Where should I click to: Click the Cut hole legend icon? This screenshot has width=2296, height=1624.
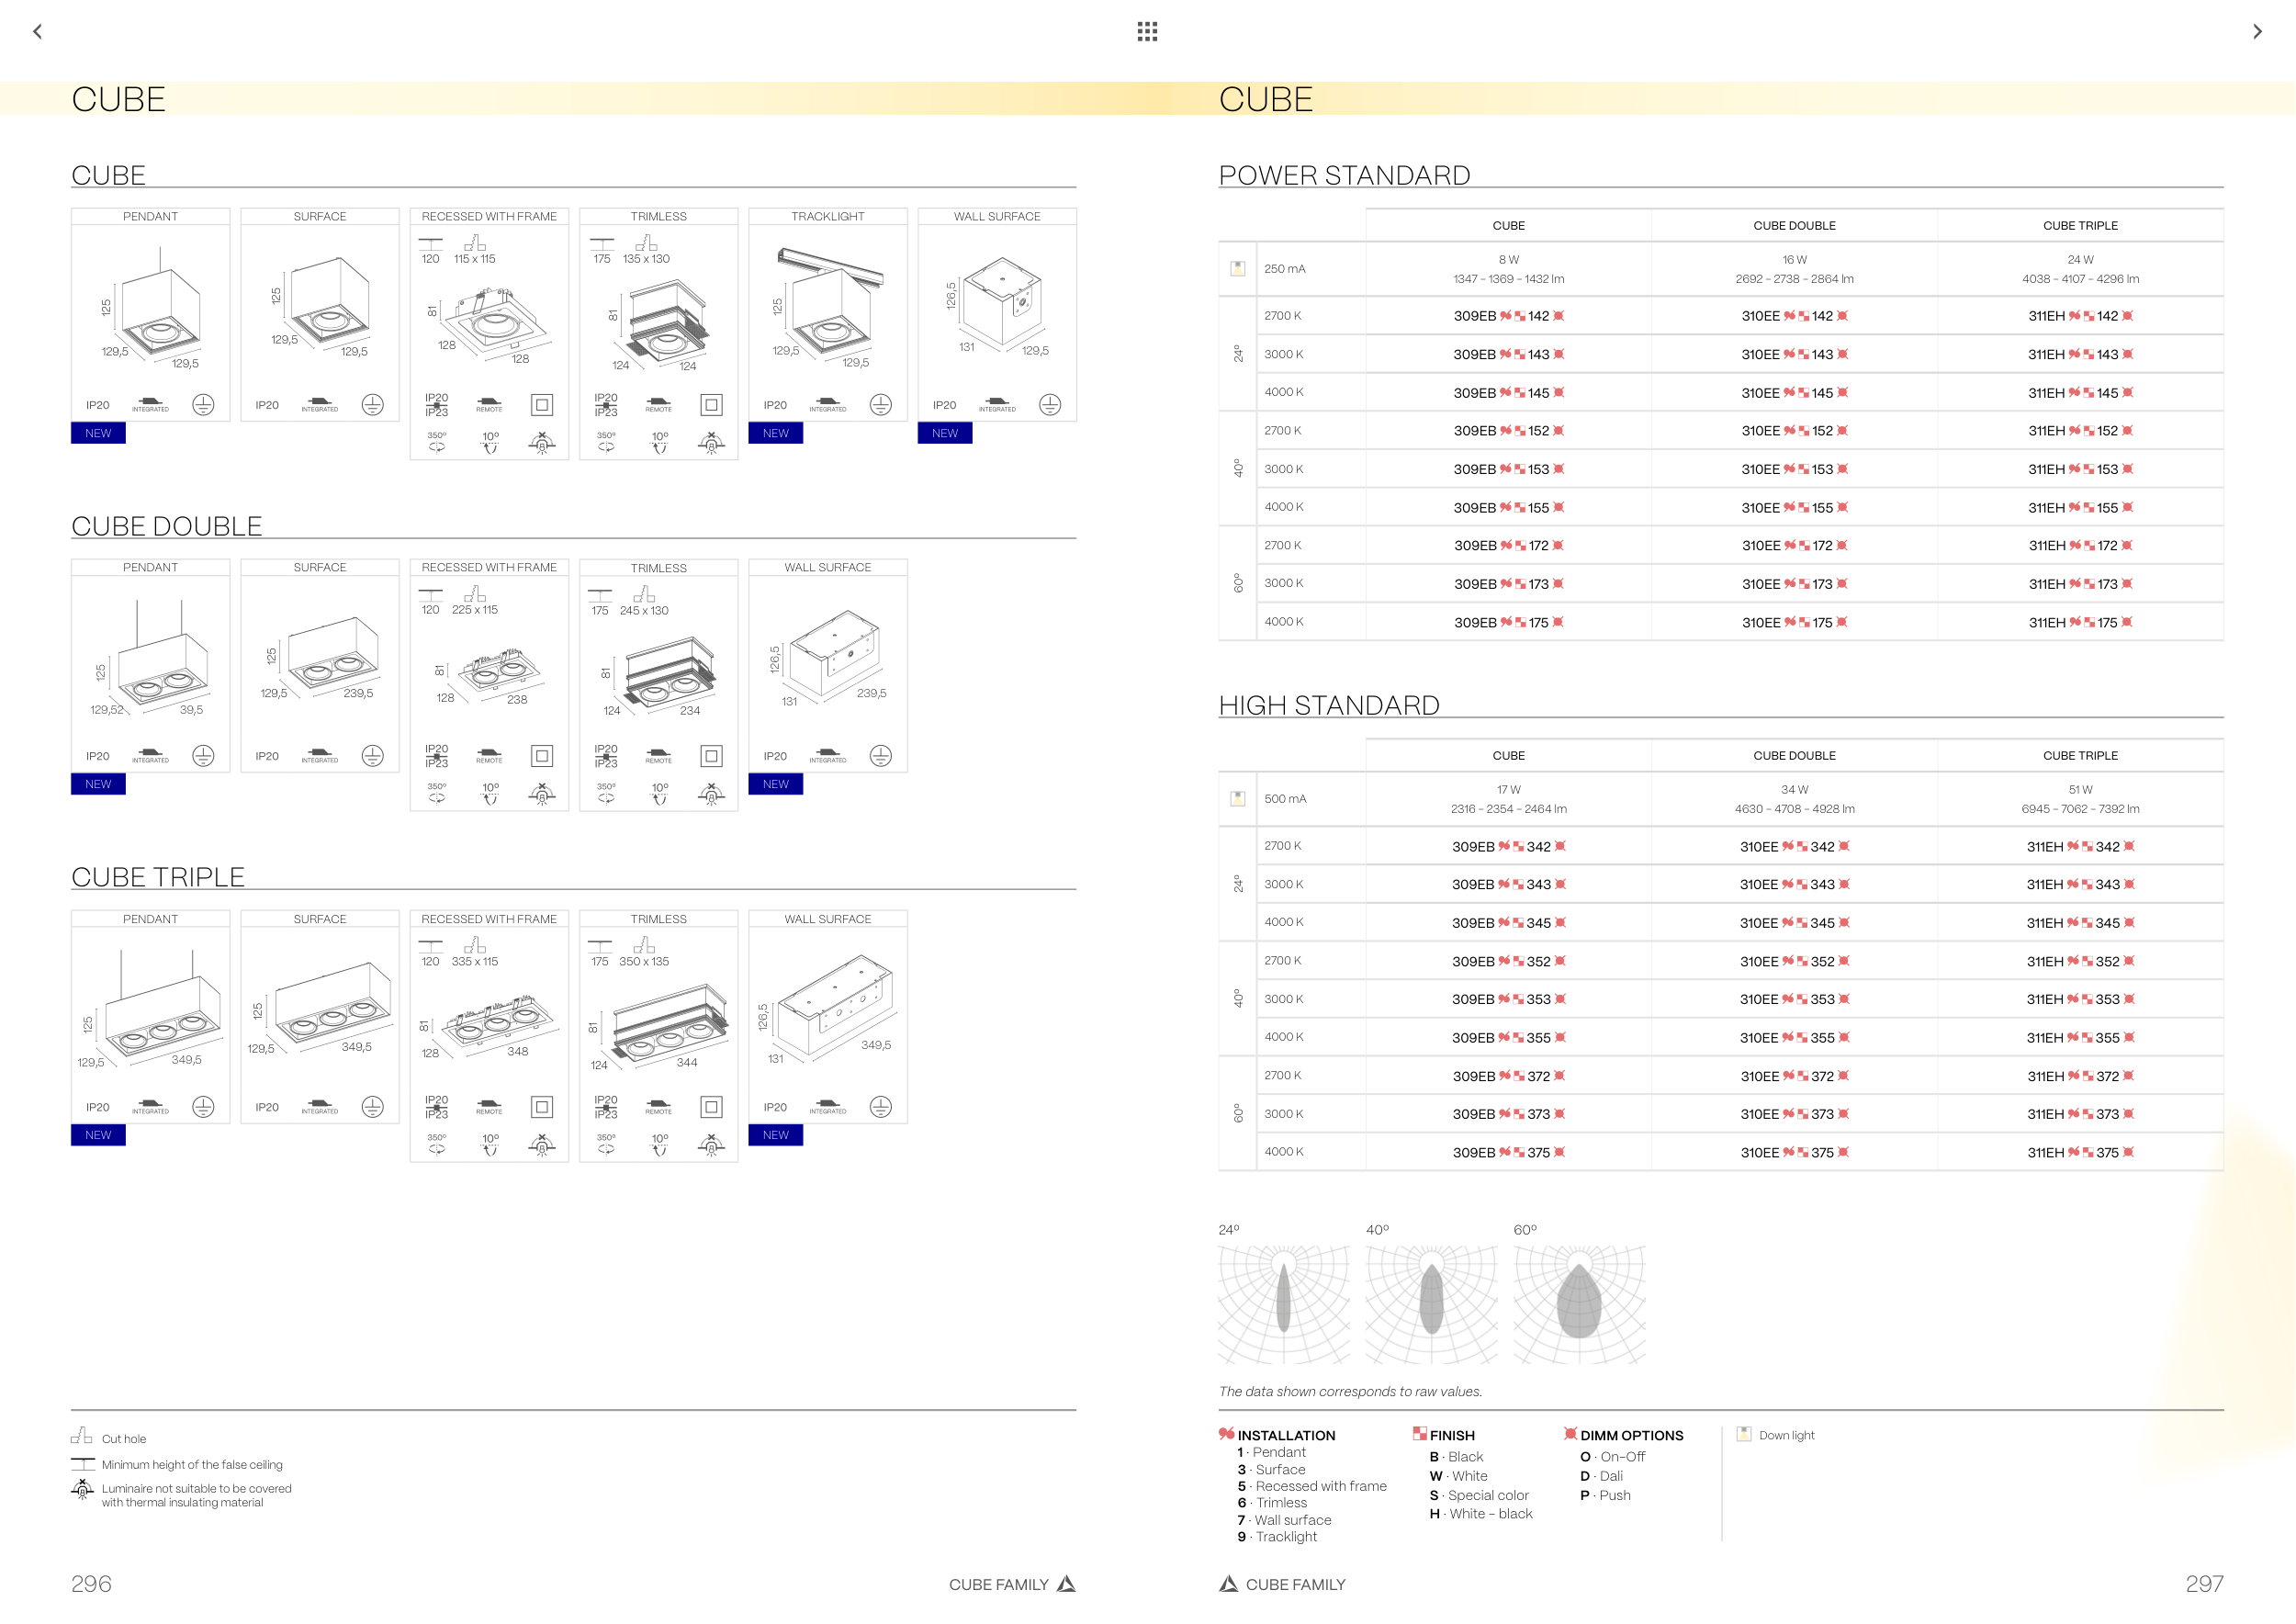(82, 1436)
